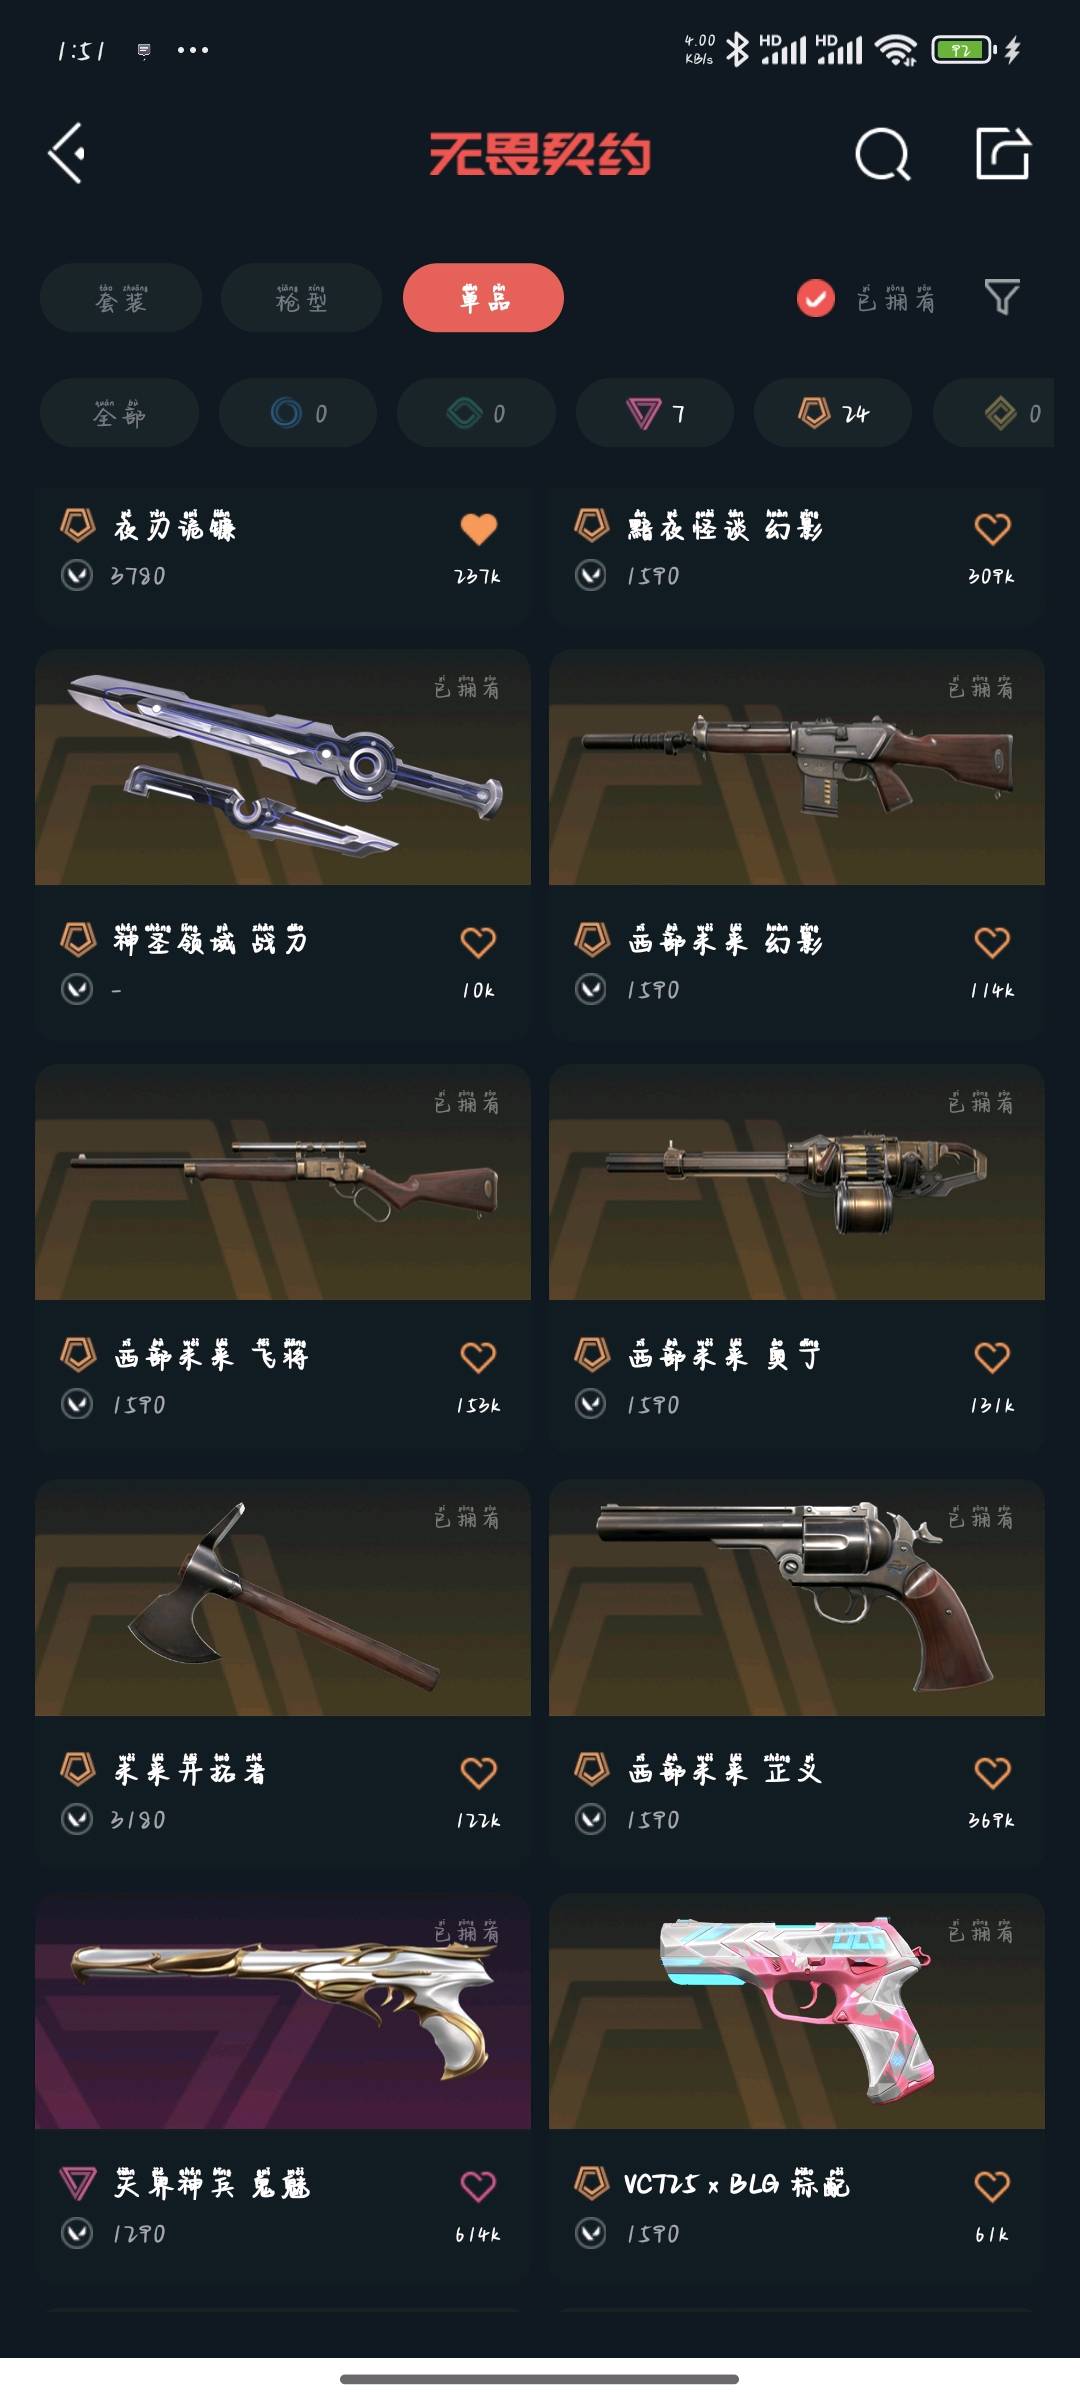Screen dimensions: 1080x2400
Task: Open the 神圣领域 战刃 knife thumbnail
Action: pyautogui.click(x=283, y=767)
